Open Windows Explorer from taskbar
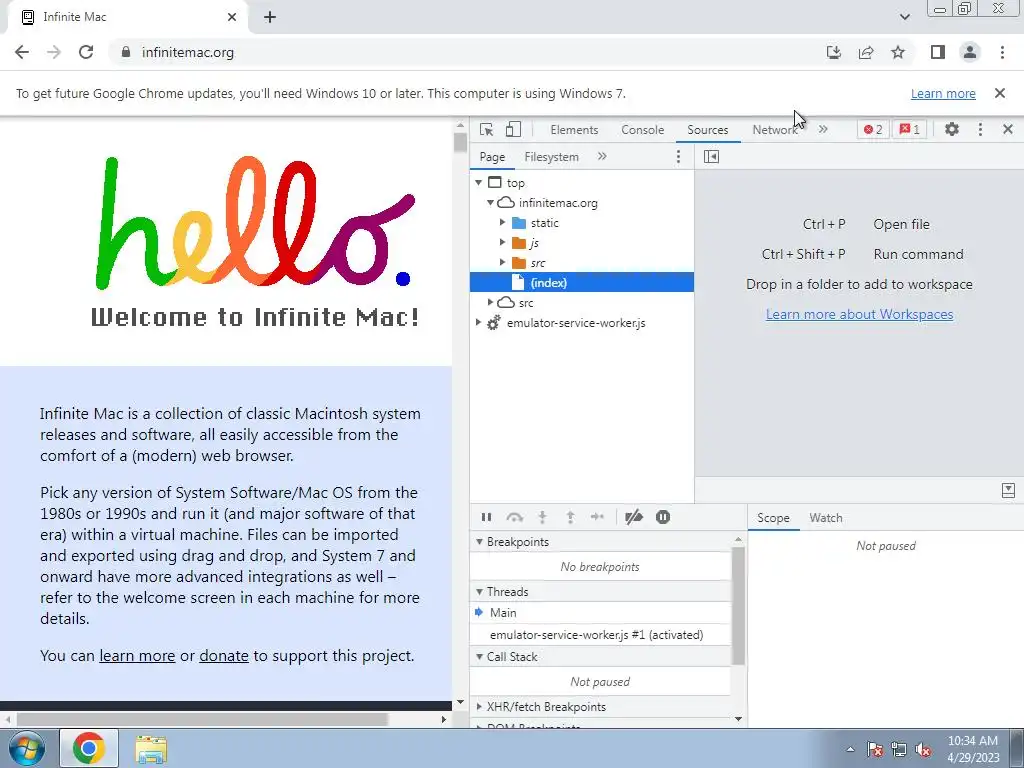Screen dimensions: 1024x768 coord(151,749)
